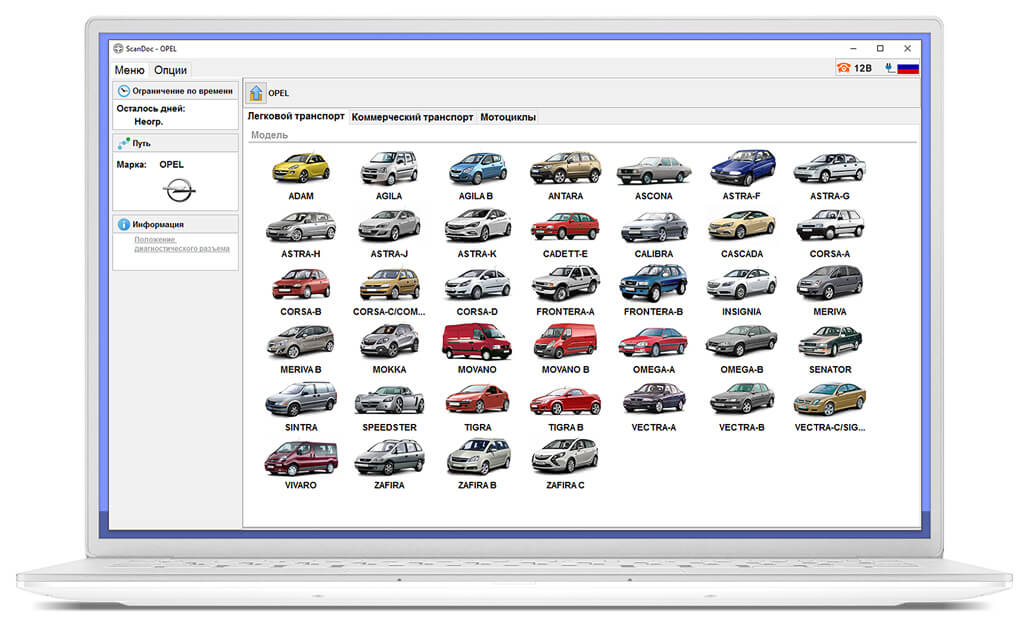The image size is (1024, 626).
Task: Choose the VIVARO van icon
Action: pos(300,458)
